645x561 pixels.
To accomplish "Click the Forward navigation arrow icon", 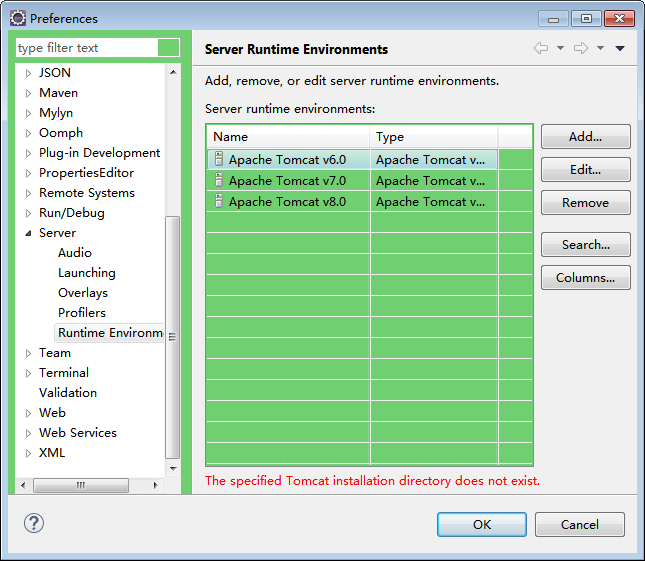I will tap(581, 48).
